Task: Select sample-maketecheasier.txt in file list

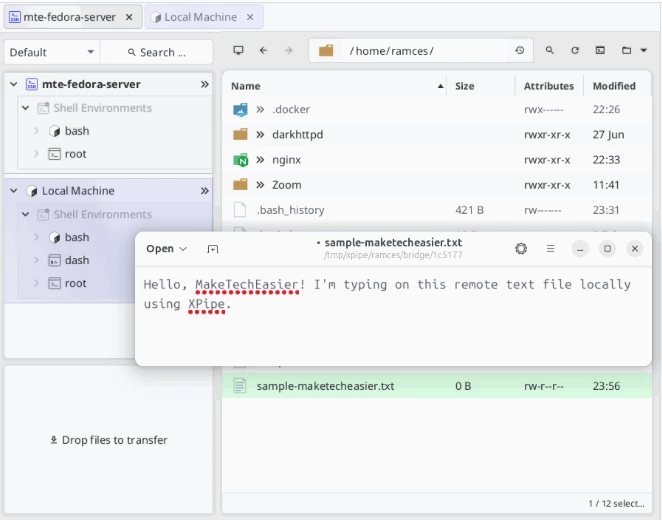Action: click(x=325, y=386)
